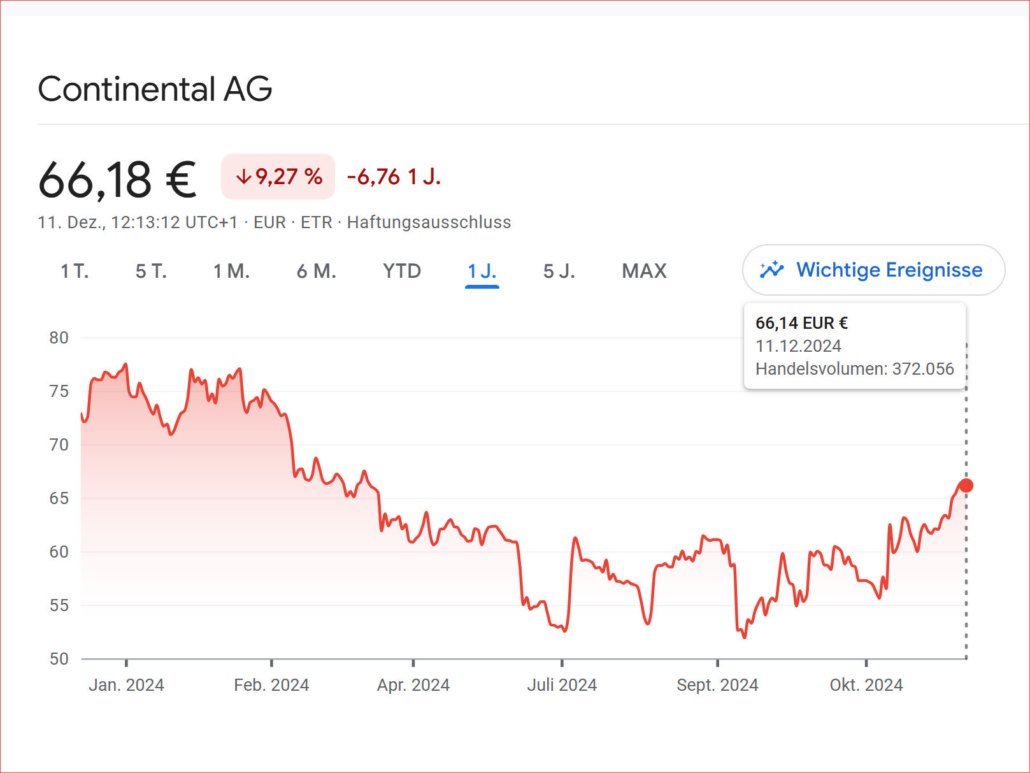This screenshot has height=773, width=1030.
Task: Click the red data point marker on chart
Action: [966, 485]
